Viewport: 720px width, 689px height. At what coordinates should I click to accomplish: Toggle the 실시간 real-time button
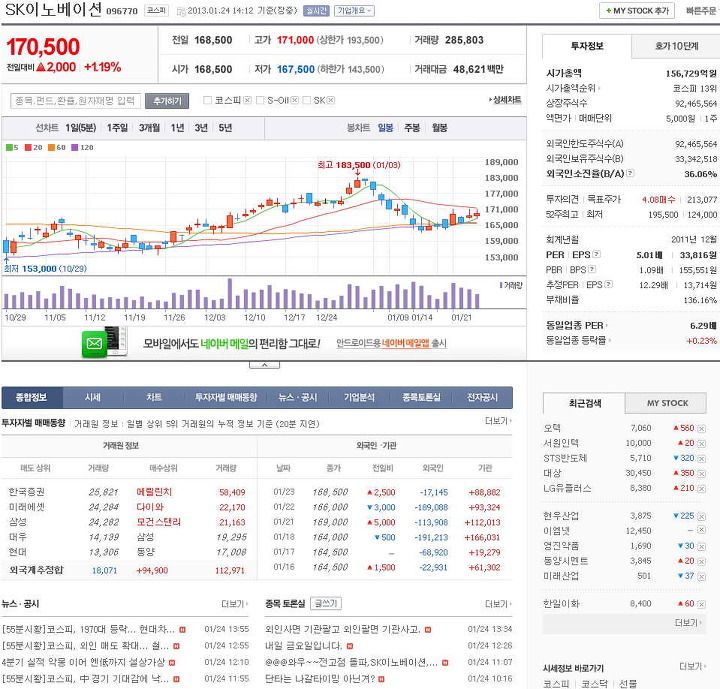[316, 11]
